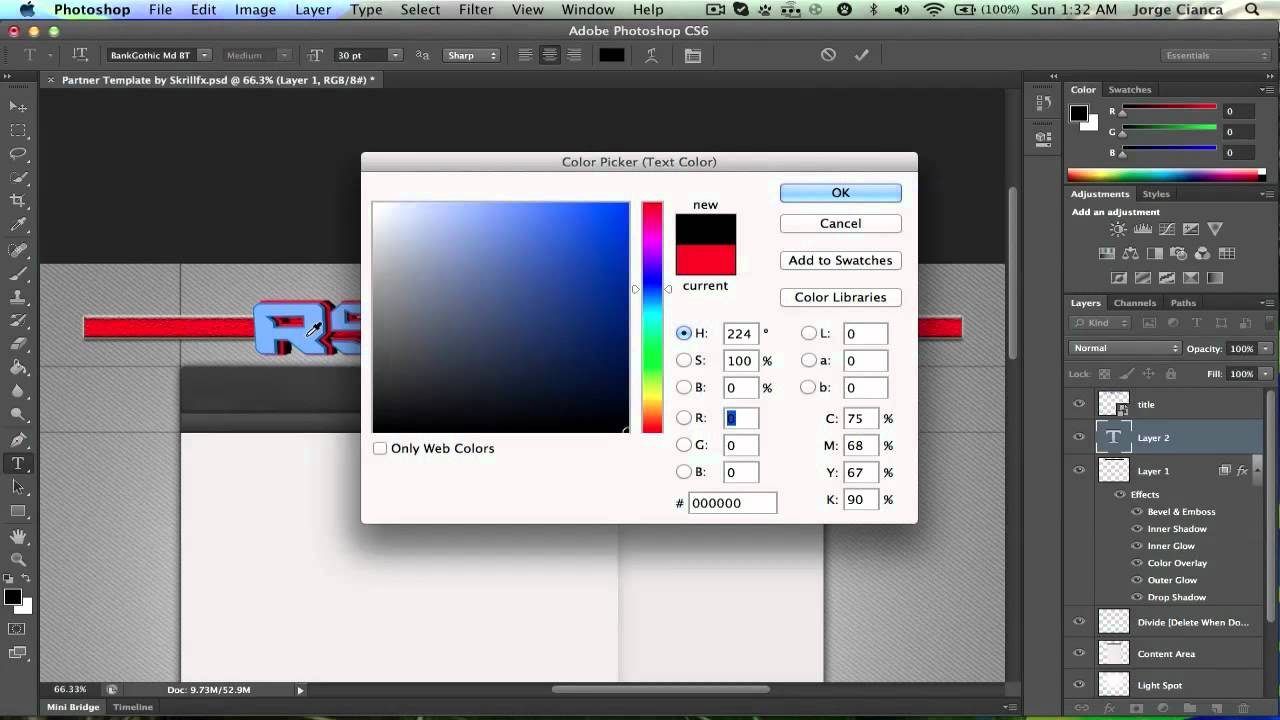1280x720 pixels.
Task: Click Add to Swatches button
Action: 840,260
